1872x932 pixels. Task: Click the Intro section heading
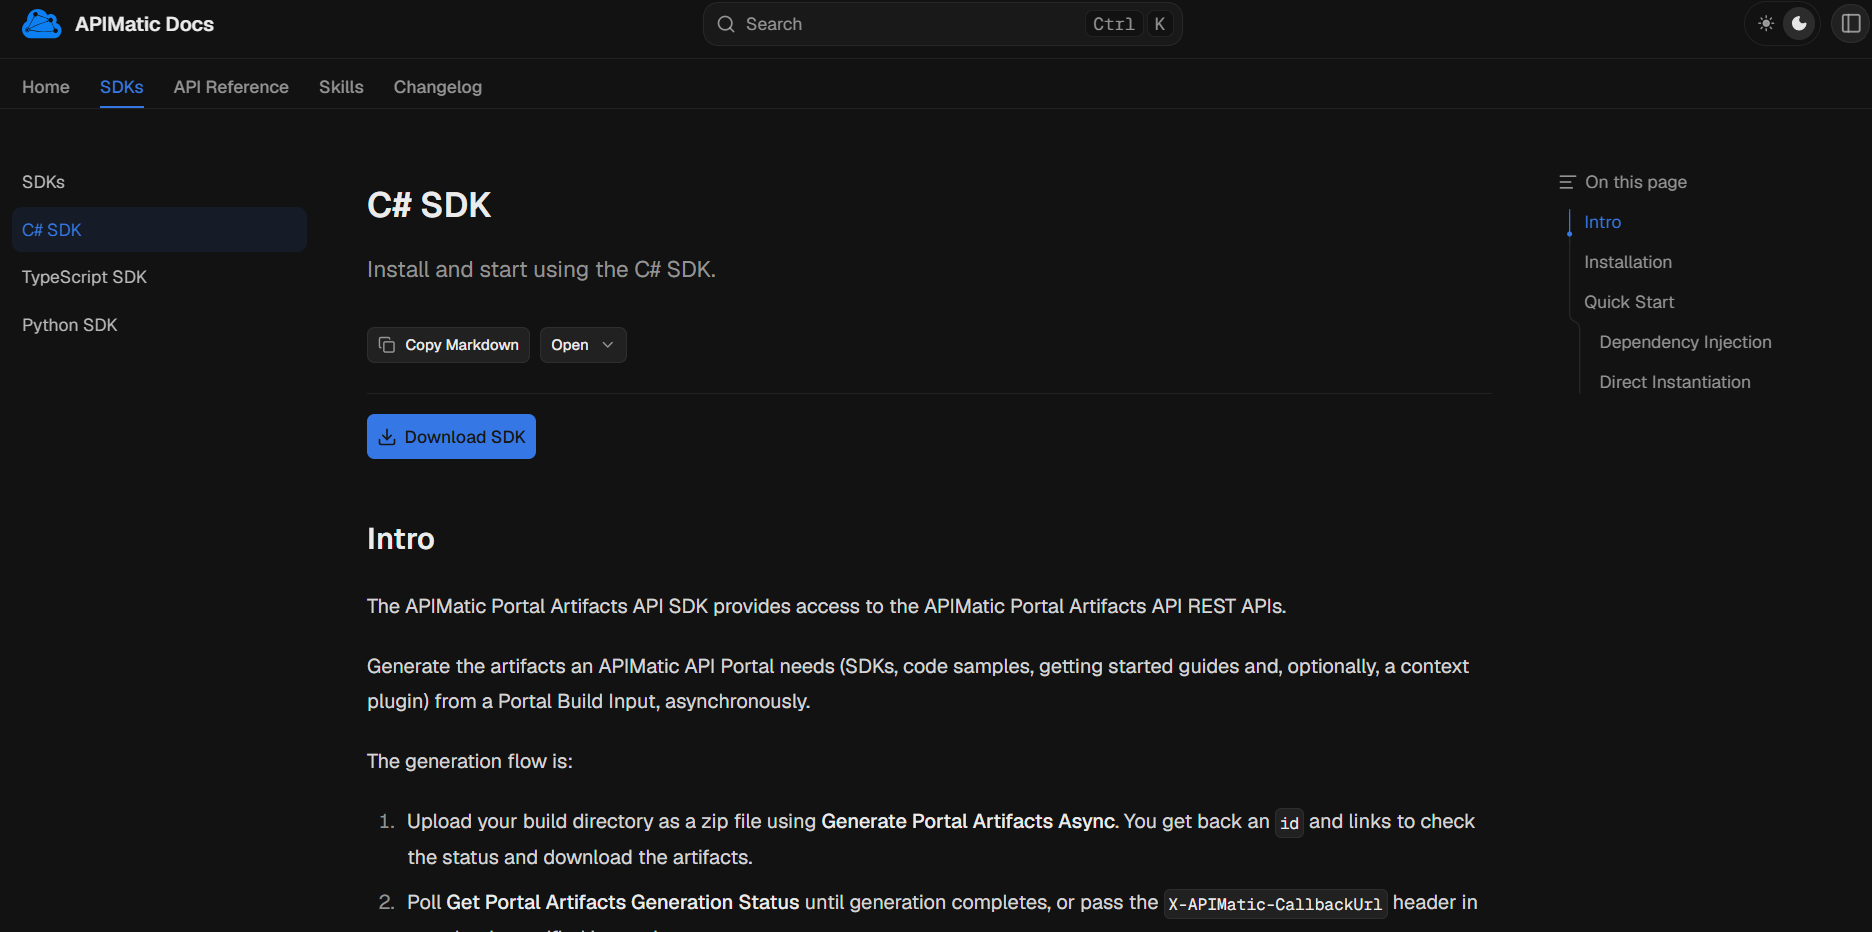tap(401, 539)
